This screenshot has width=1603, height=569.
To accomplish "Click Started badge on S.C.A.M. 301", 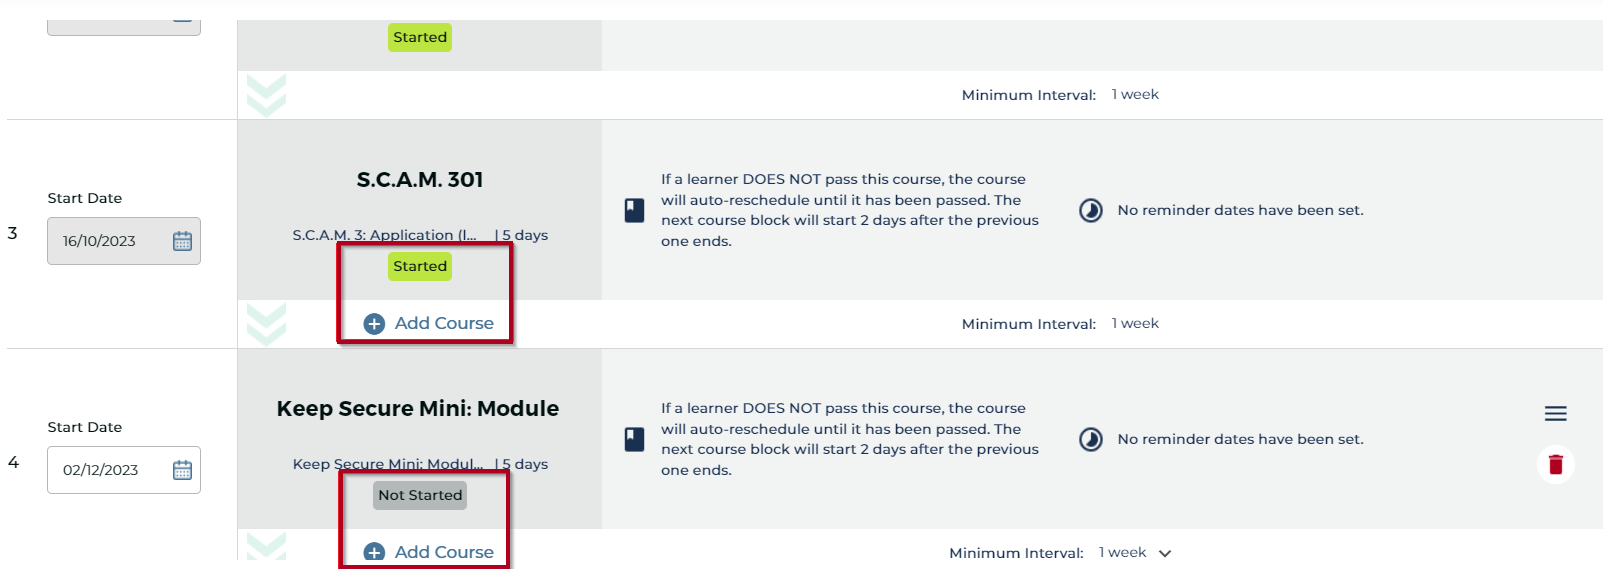I will click(420, 266).
